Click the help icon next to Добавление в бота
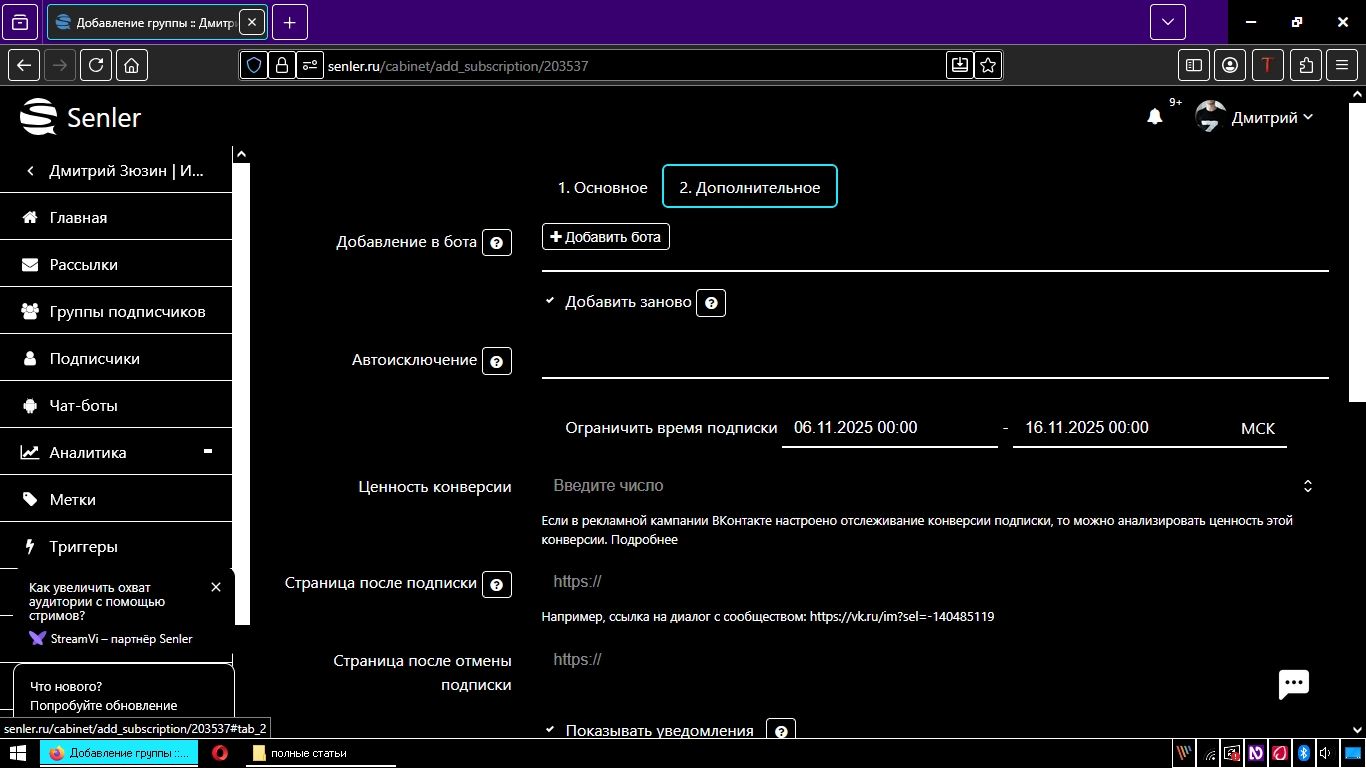Screen dimensions: 1366x768 pyautogui.click(x=497, y=242)
